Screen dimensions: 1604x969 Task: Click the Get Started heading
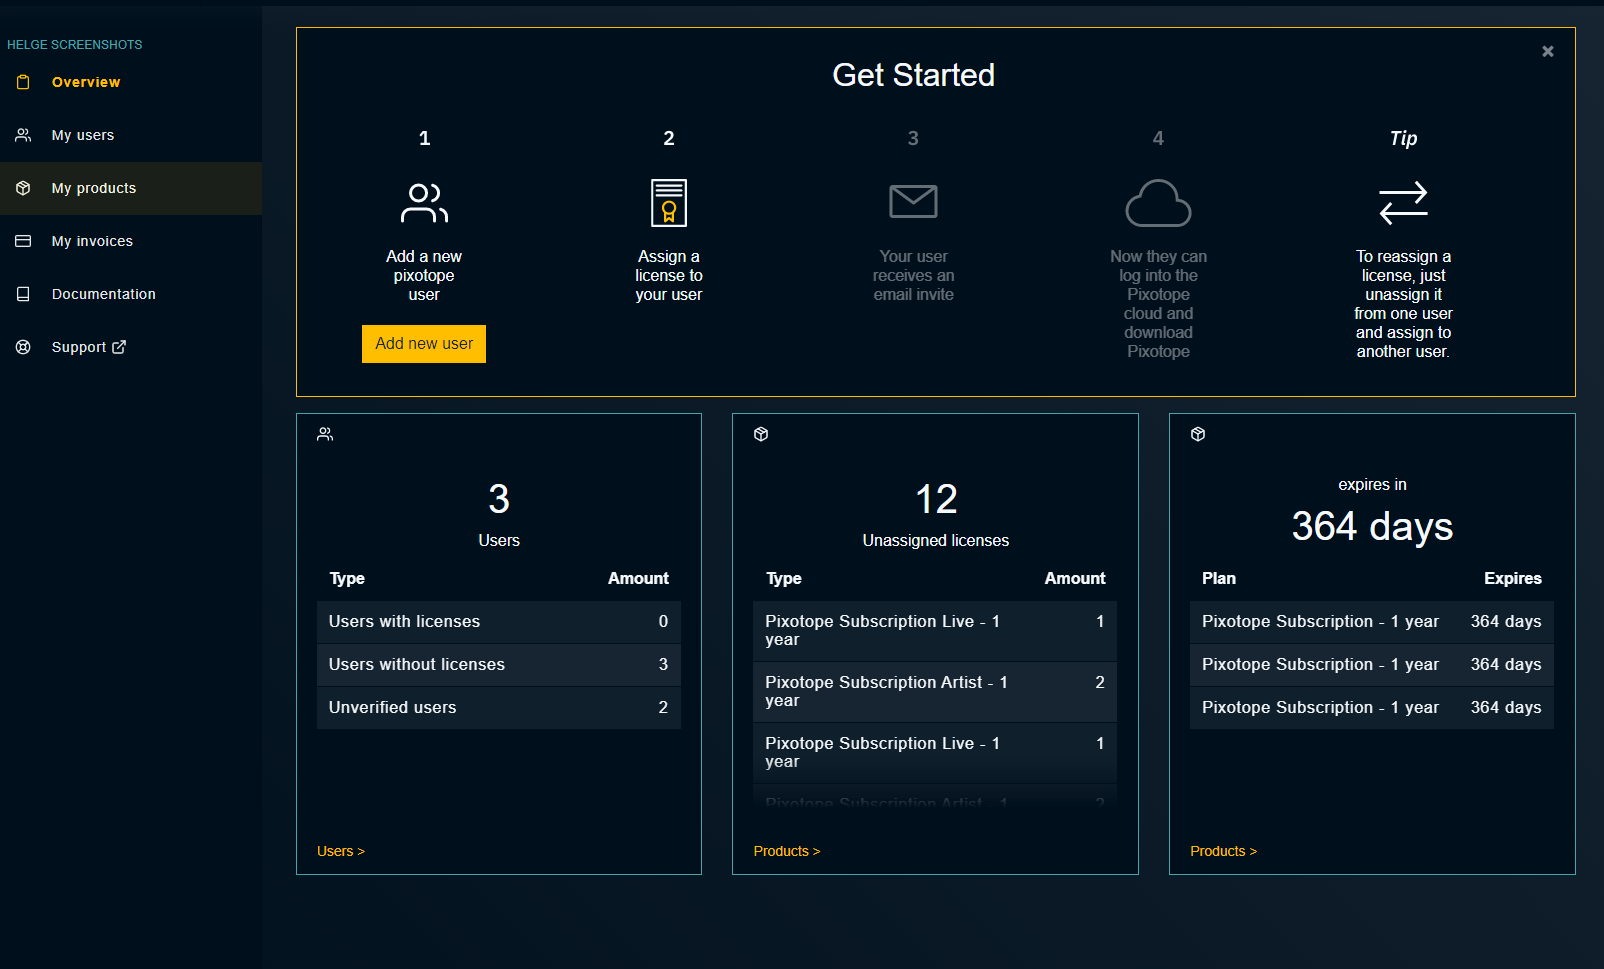[x=914, y=75]
